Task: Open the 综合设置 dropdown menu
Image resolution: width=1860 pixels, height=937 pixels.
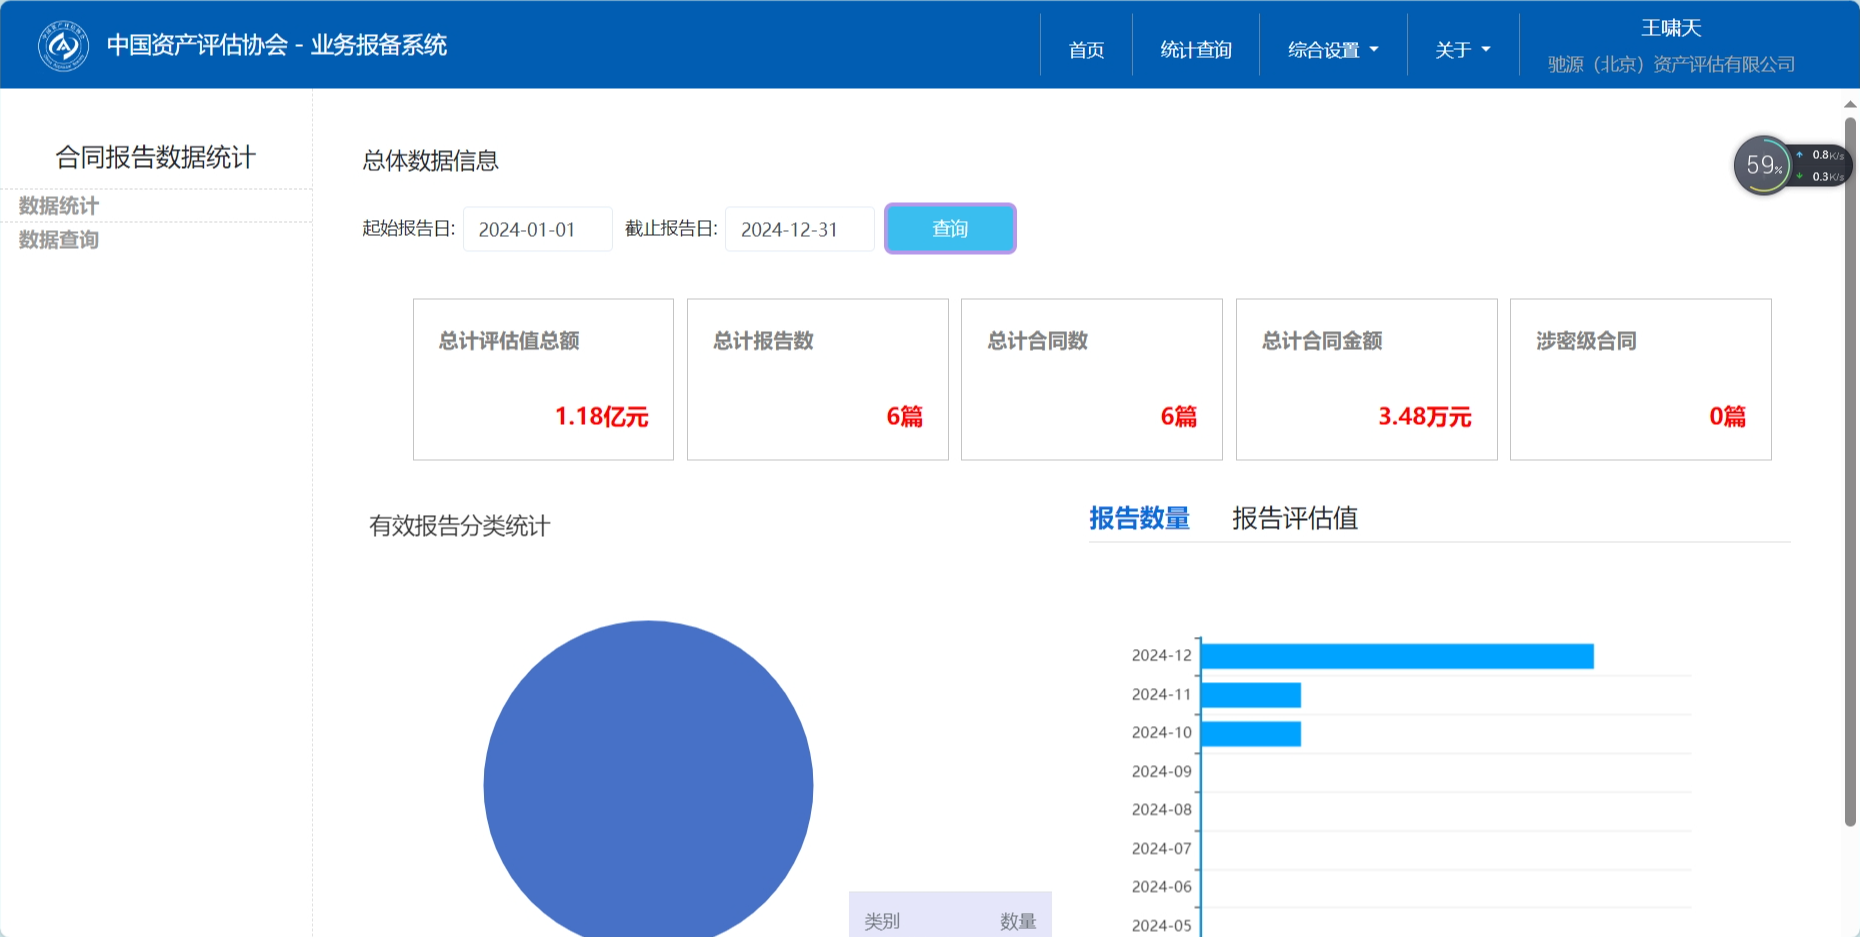Action: [1332, 50]
